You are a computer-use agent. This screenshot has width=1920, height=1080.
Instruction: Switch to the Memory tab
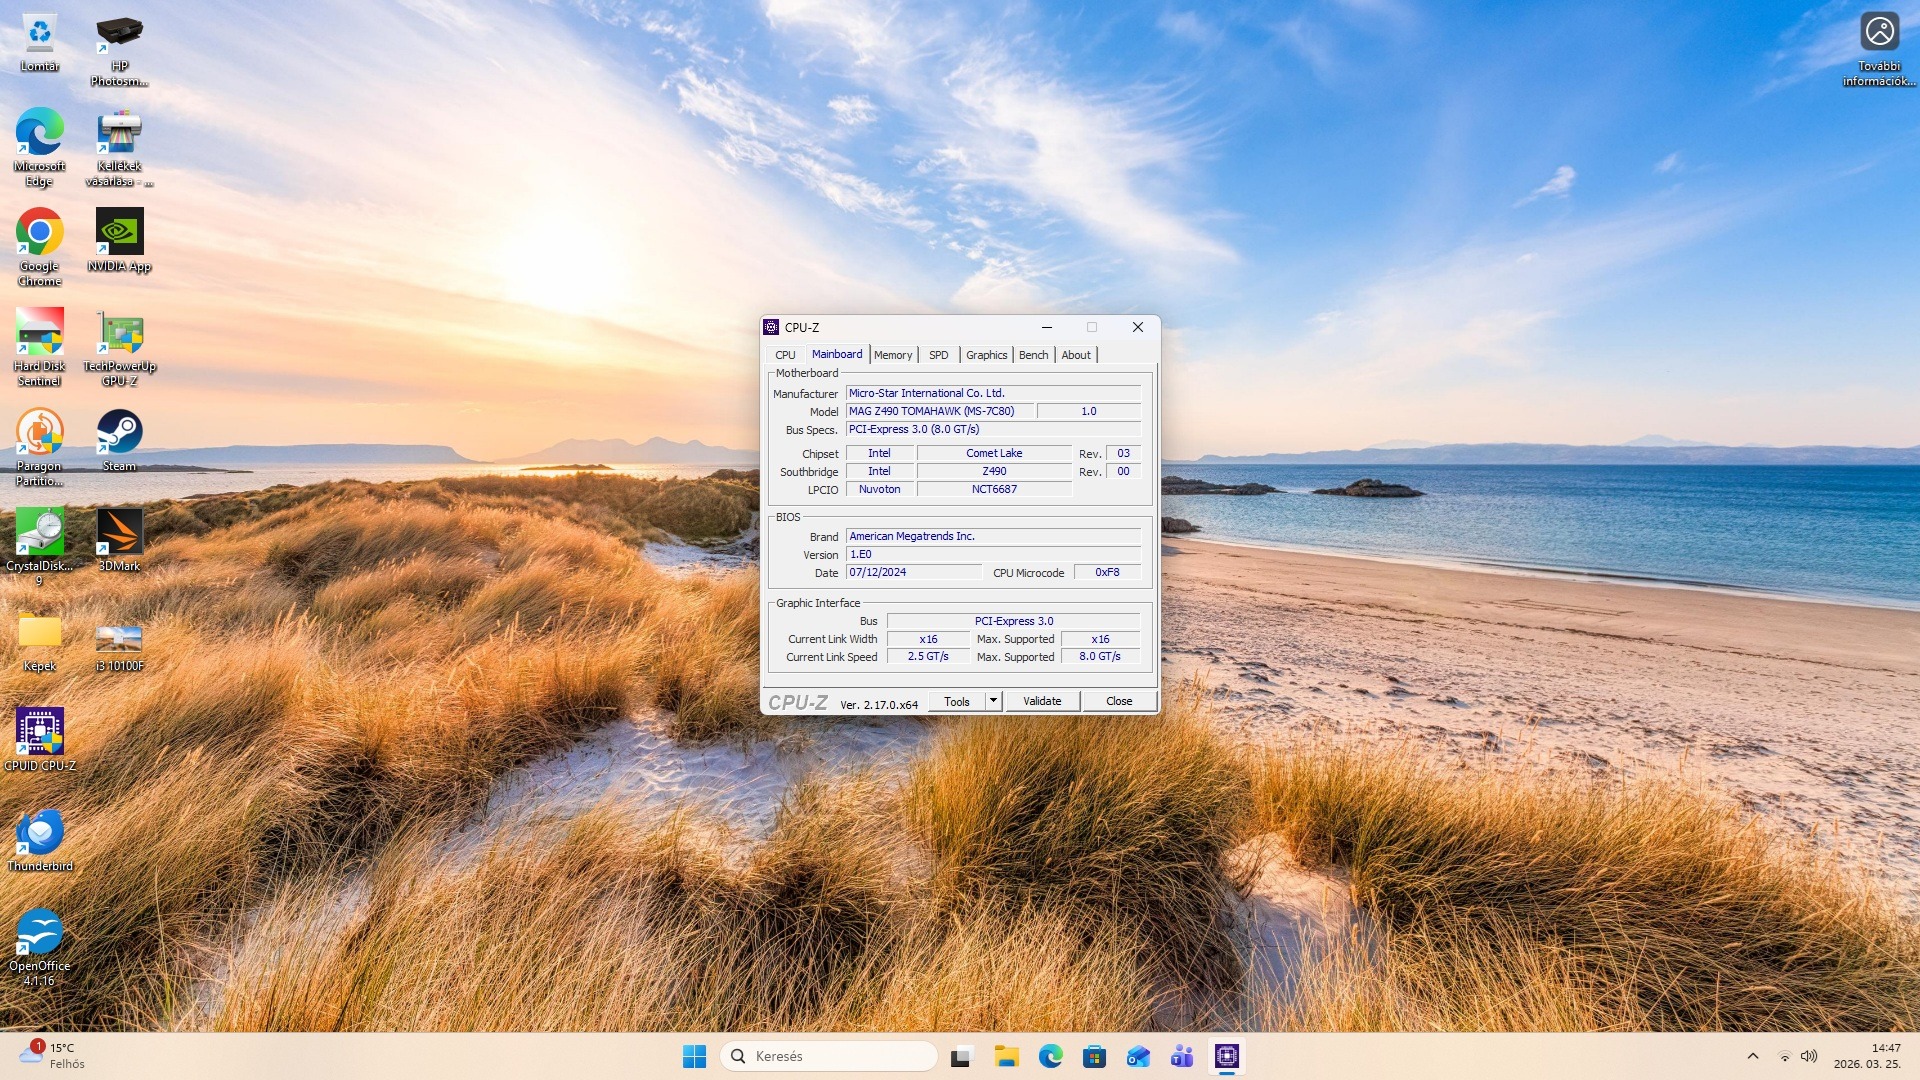[x=892, y=355]
